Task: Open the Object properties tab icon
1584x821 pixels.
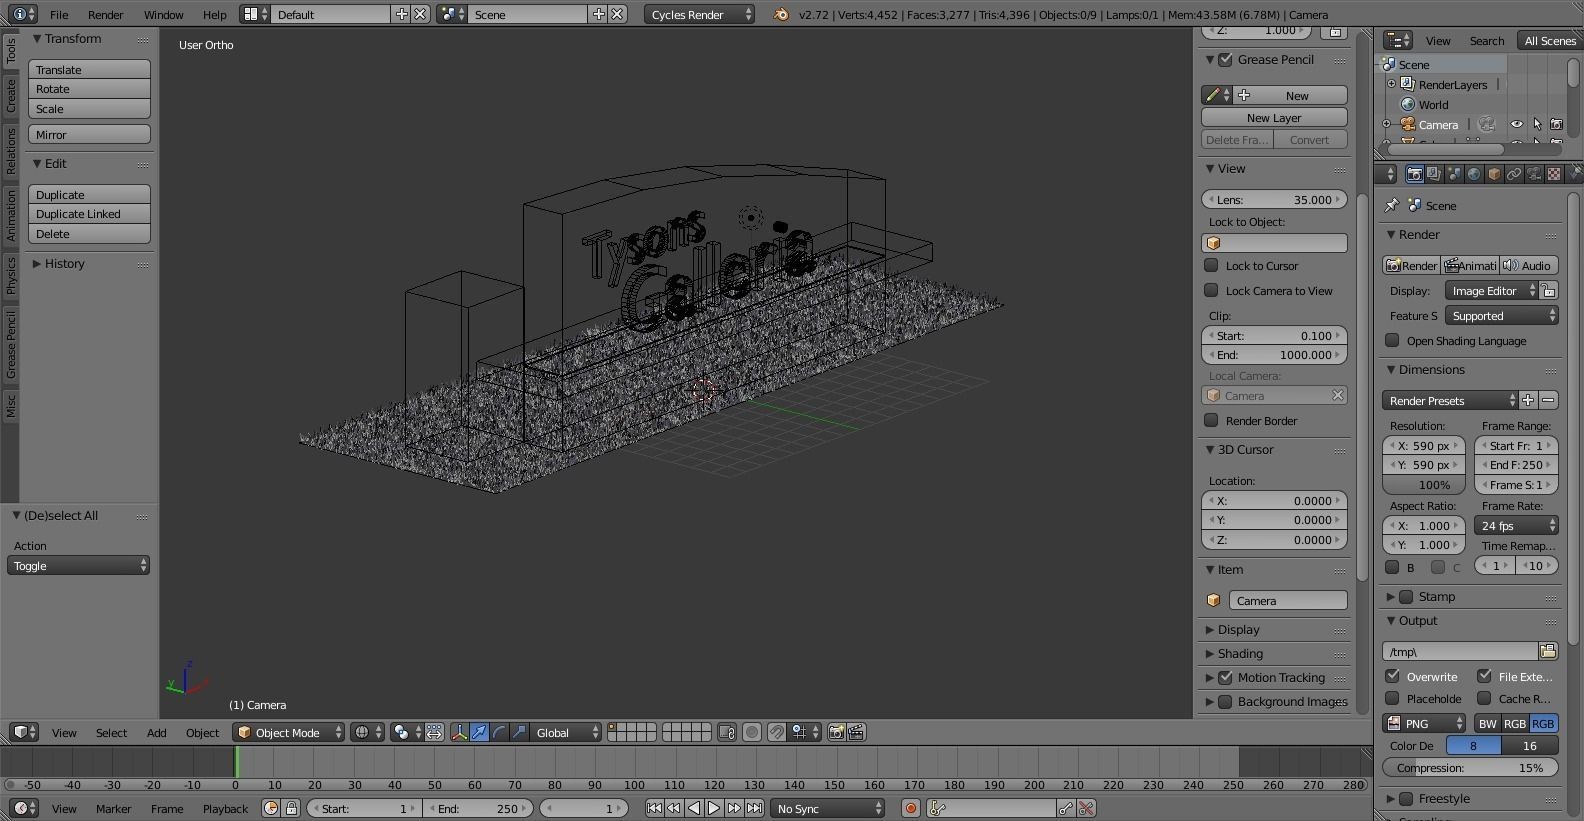Action: (x=1494, y=174)
